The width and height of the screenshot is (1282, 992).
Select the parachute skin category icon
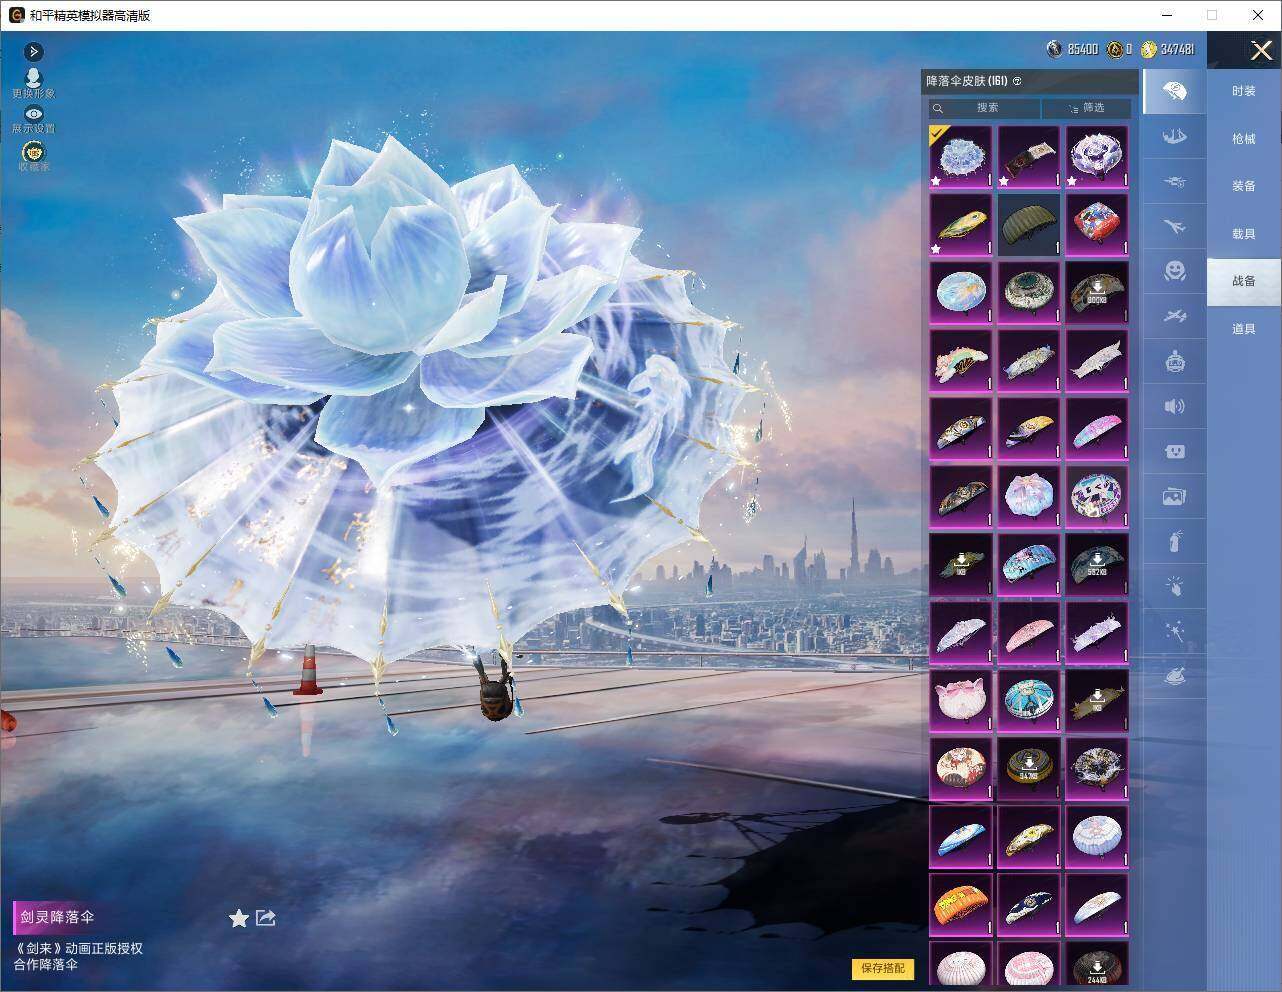pos(1175,92)
